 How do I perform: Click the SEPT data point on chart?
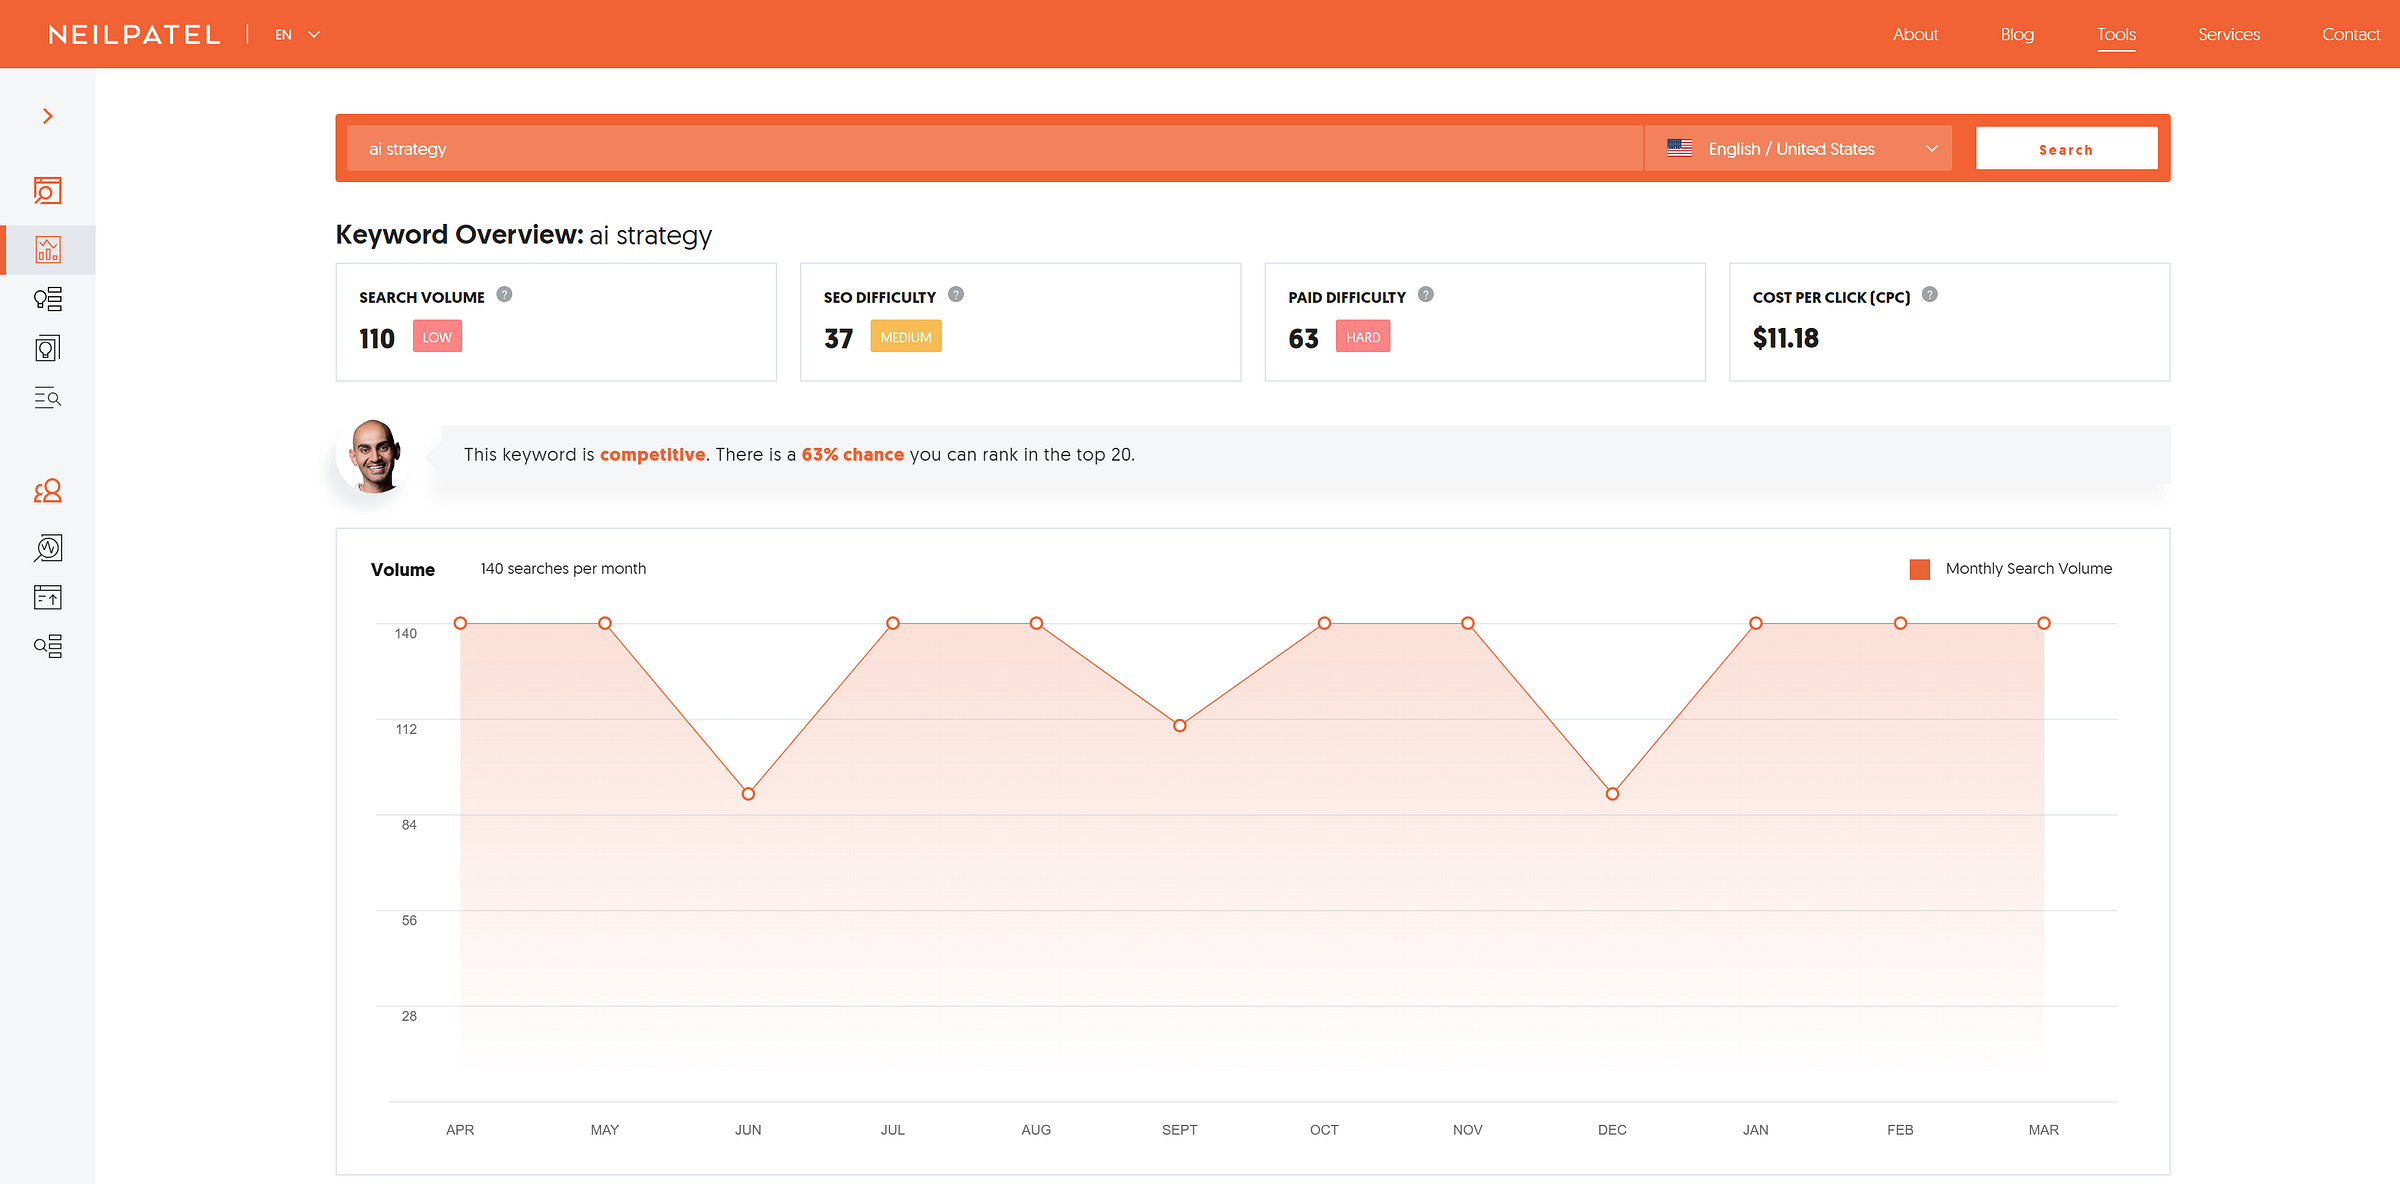pos(1180,725)
